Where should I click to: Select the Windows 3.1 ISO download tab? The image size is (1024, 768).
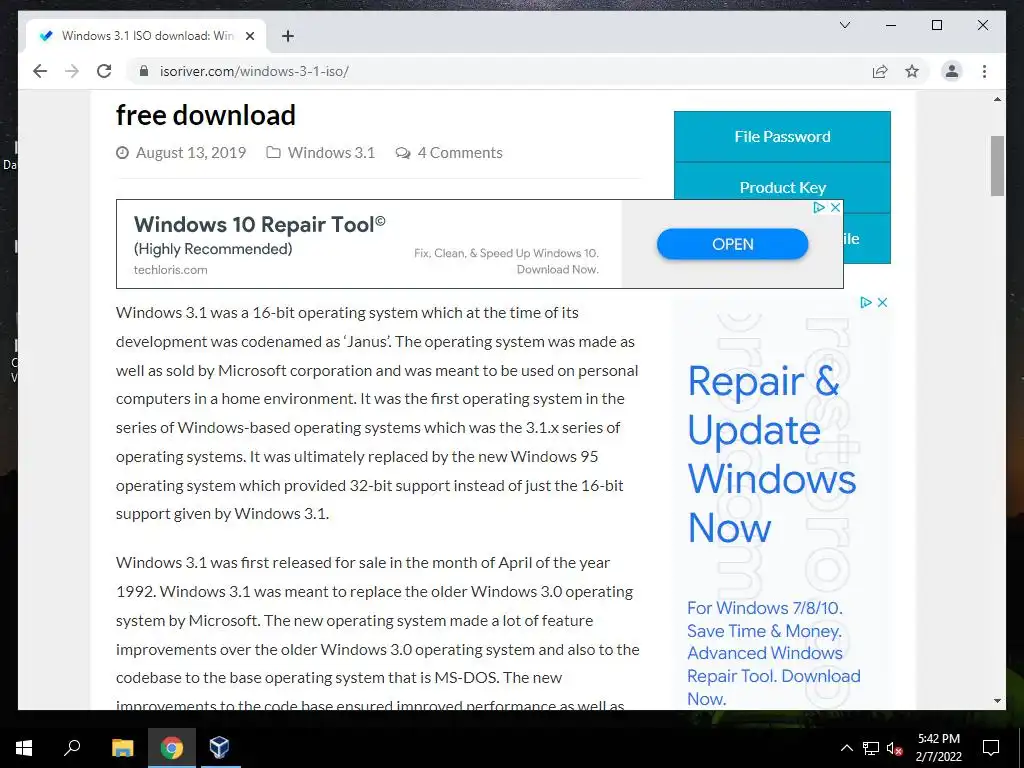(x=146, y=36)
